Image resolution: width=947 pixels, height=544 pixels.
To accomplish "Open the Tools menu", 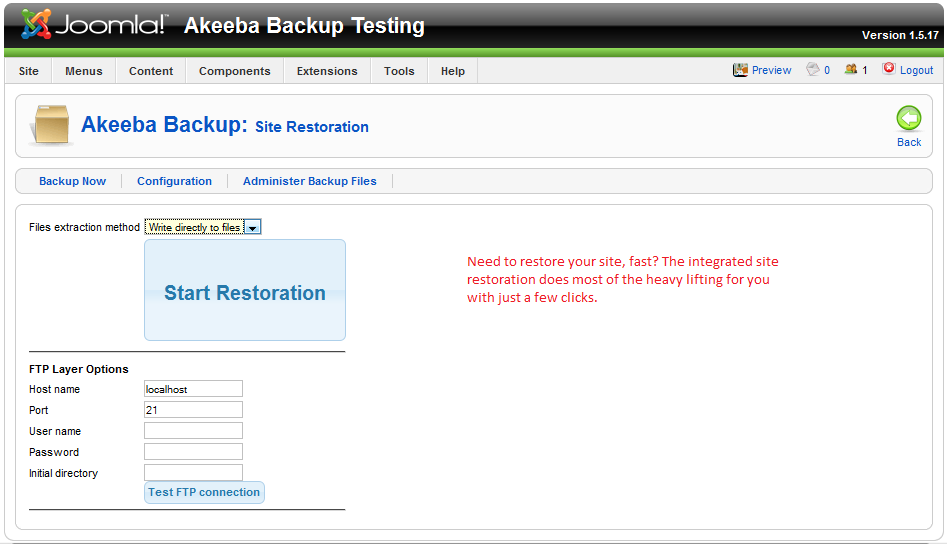I will [399, 71].
